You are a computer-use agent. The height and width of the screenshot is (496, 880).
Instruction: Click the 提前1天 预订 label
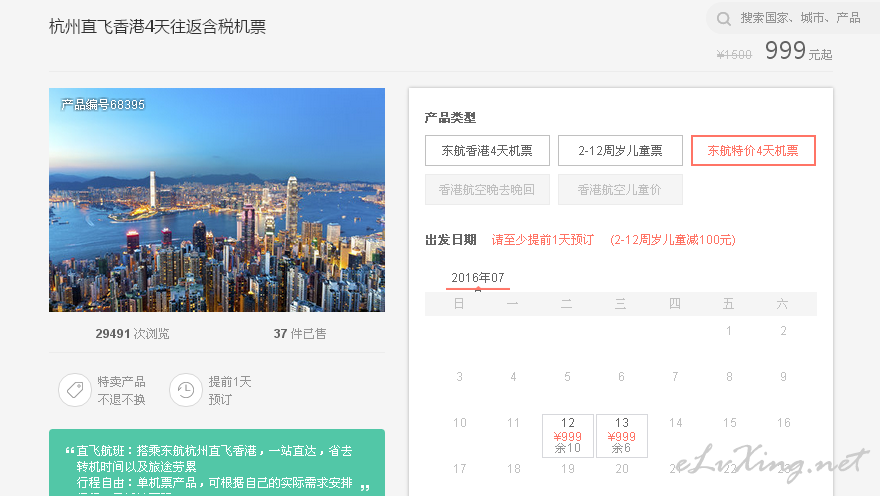(x=230, y=391)
